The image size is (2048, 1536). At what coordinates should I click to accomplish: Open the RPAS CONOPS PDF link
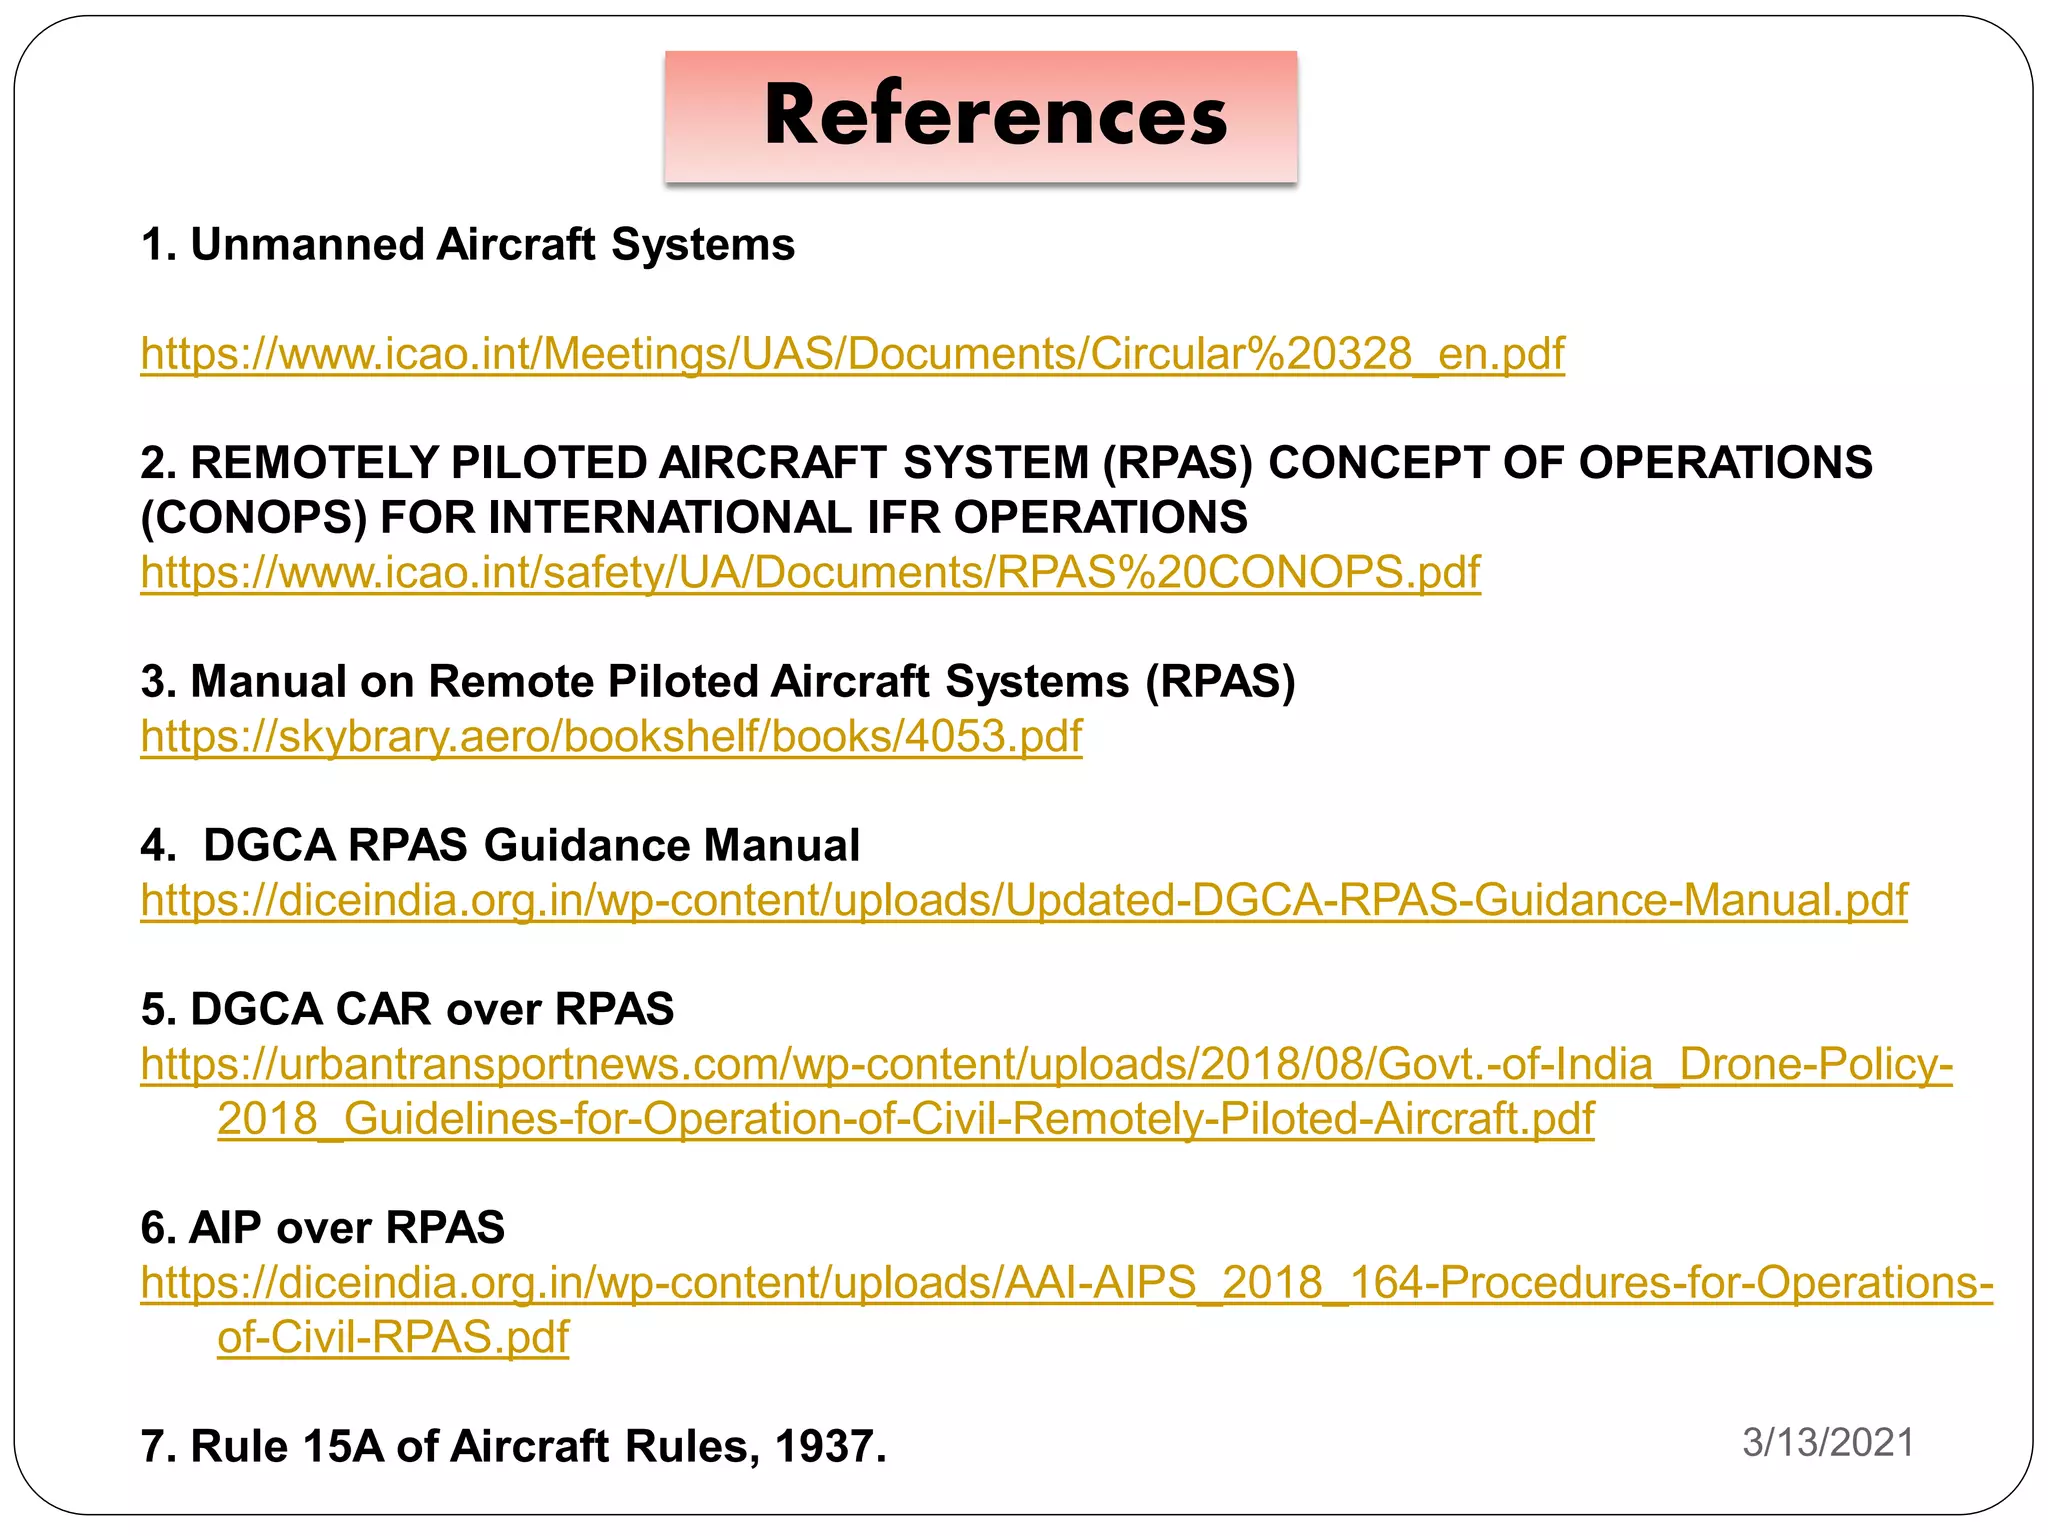click(x=810, y=573)
